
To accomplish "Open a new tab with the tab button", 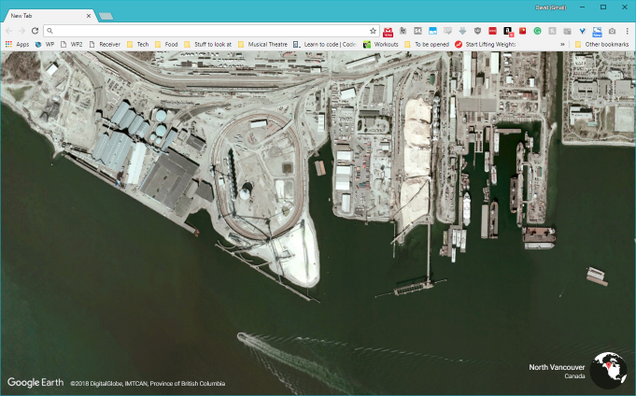I will coord(106,16).
